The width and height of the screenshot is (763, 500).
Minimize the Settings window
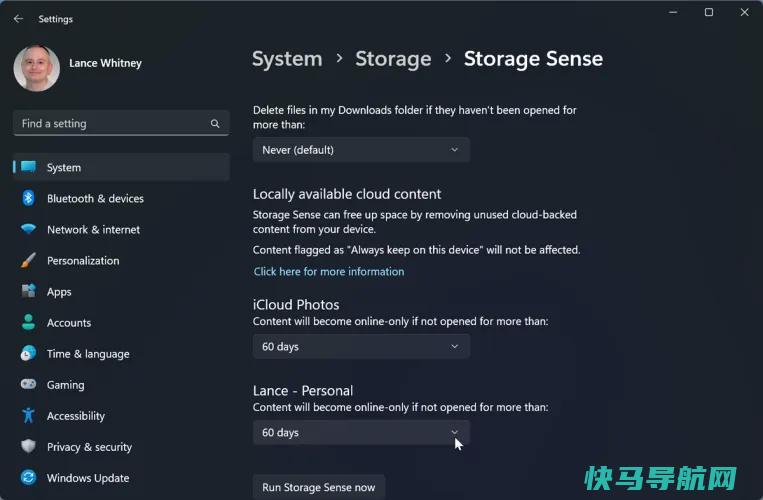673,12
